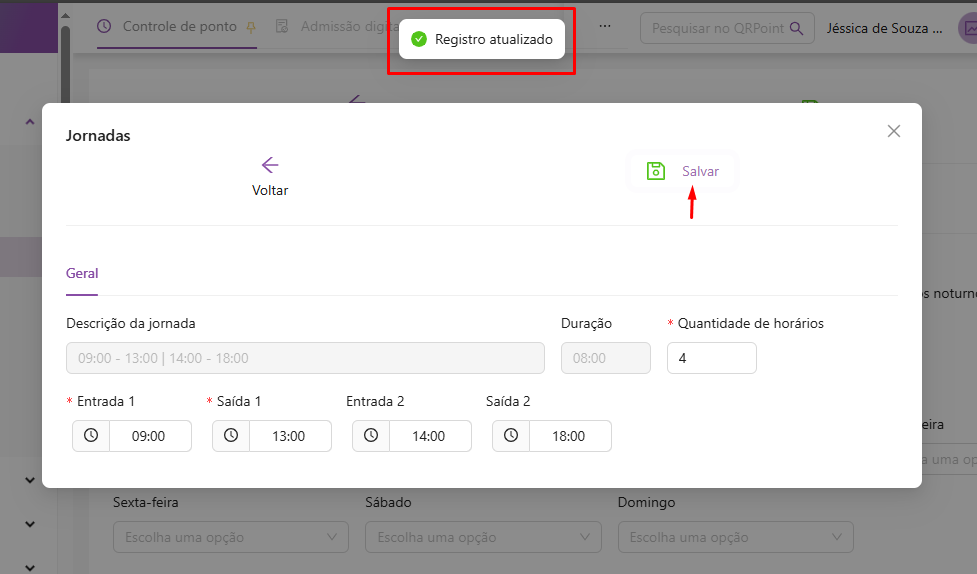
Task: Select the Geral tab
Action: click(x=82, y=273)
